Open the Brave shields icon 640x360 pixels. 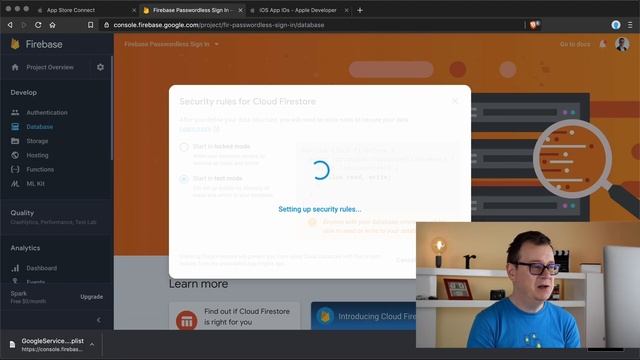coord(534,25)
